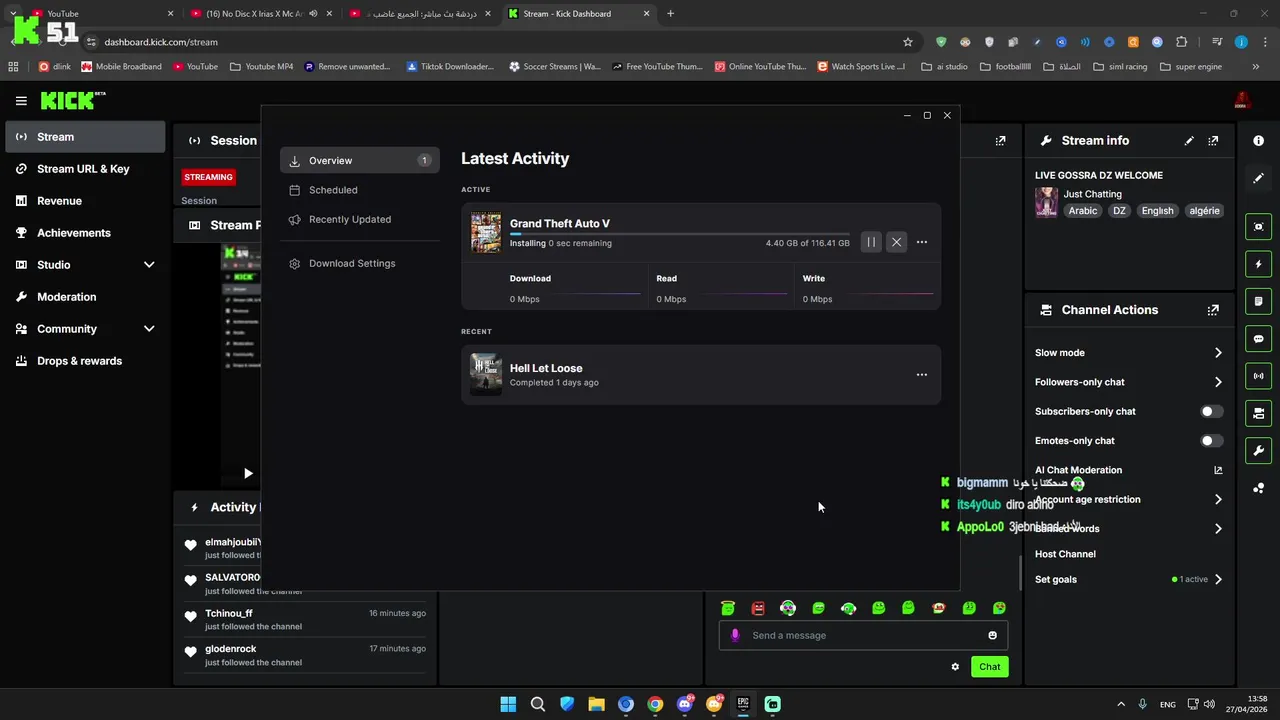Open Download Settings
1280x720 pixels.
pos(359,263)
